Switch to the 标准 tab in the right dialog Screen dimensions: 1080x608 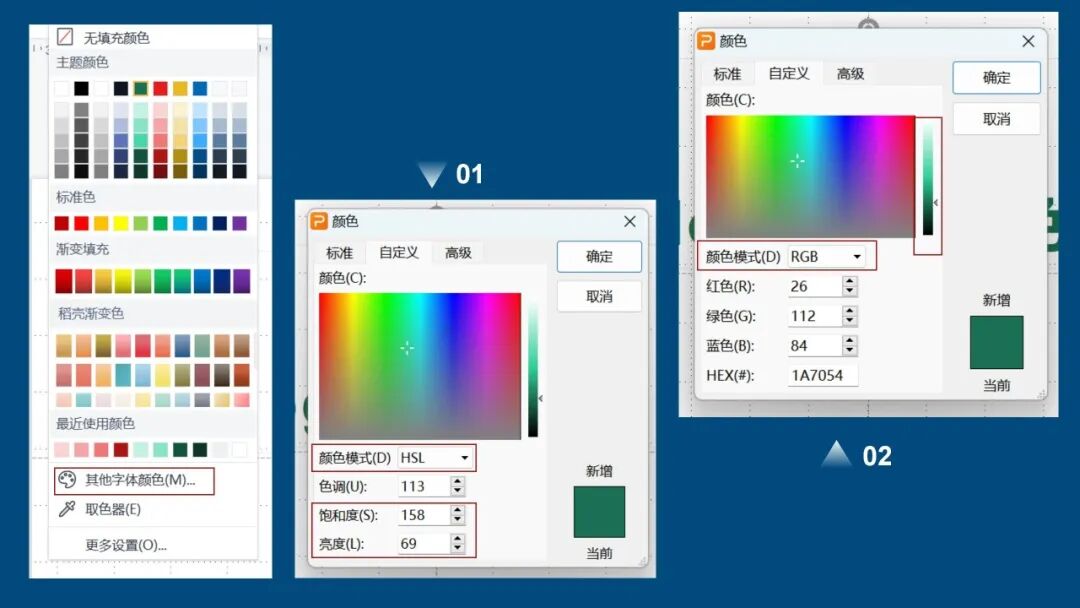(726, 73)
